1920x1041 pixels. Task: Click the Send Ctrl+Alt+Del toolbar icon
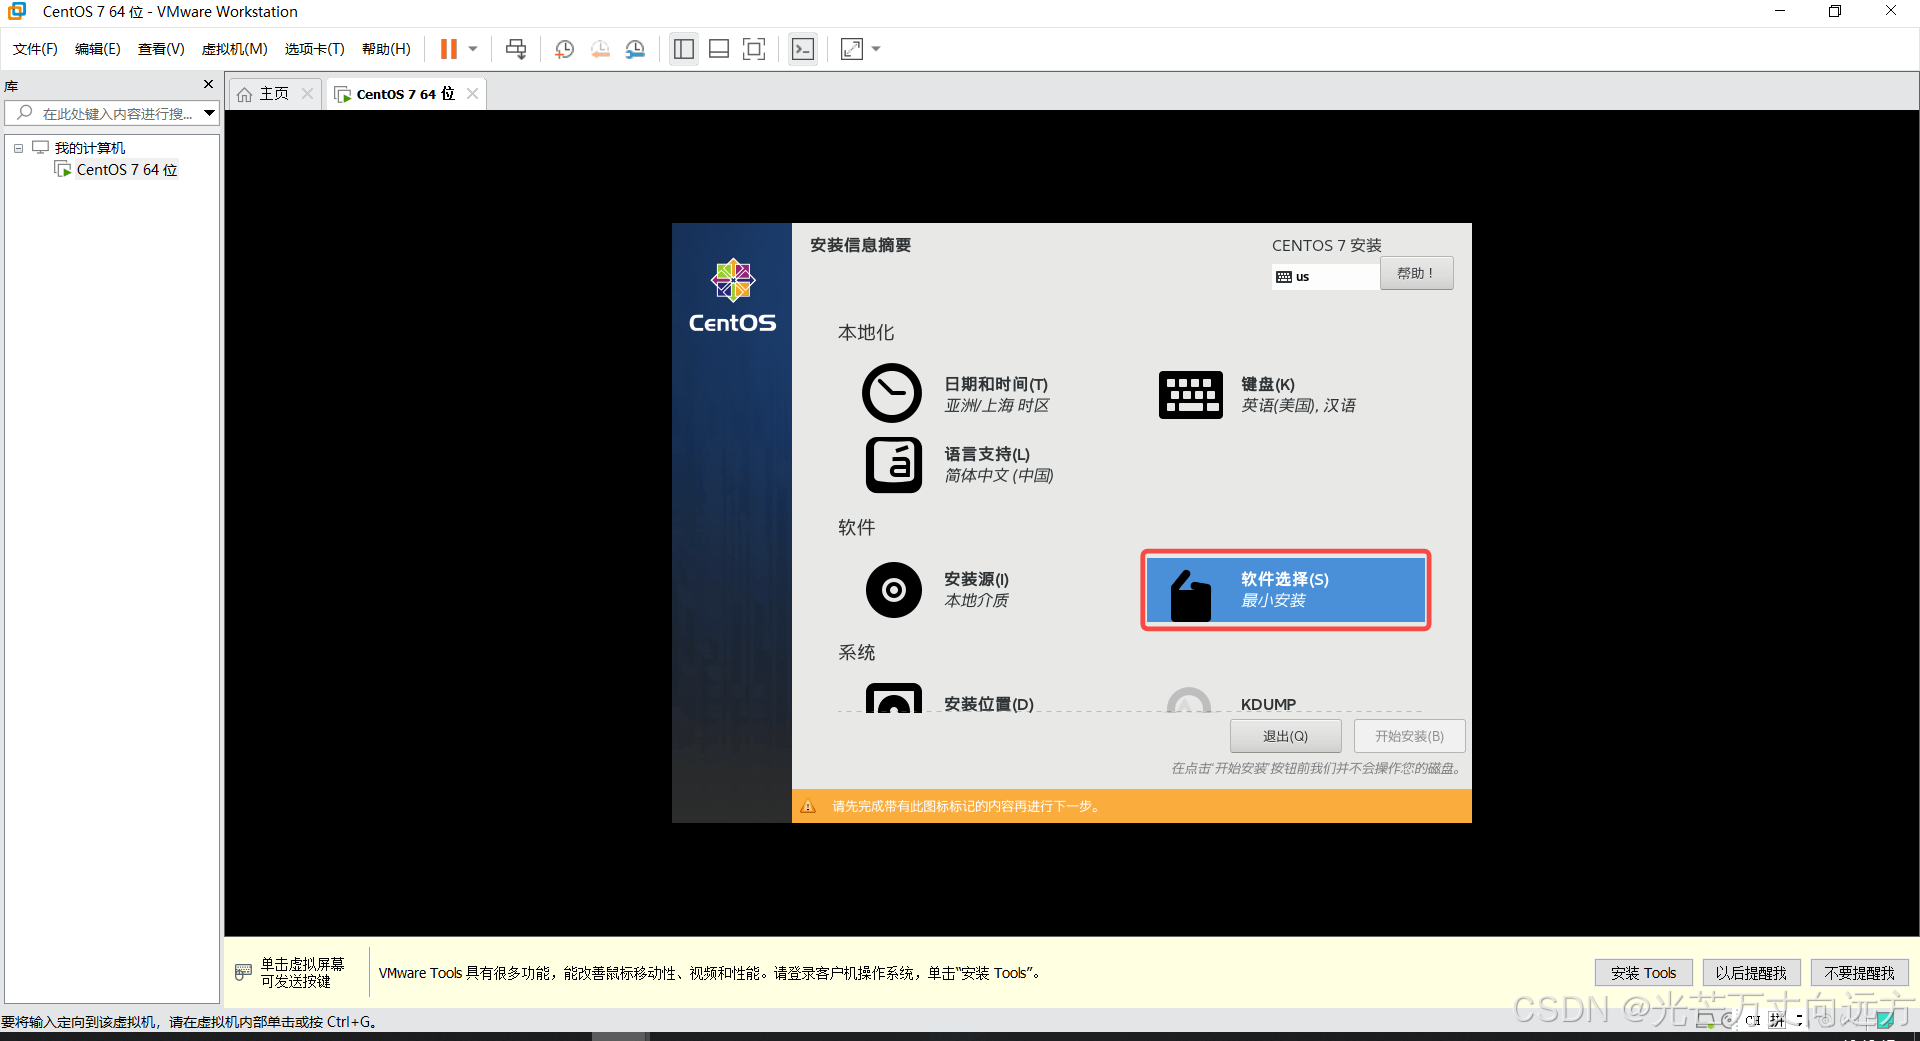click(516, 49)
